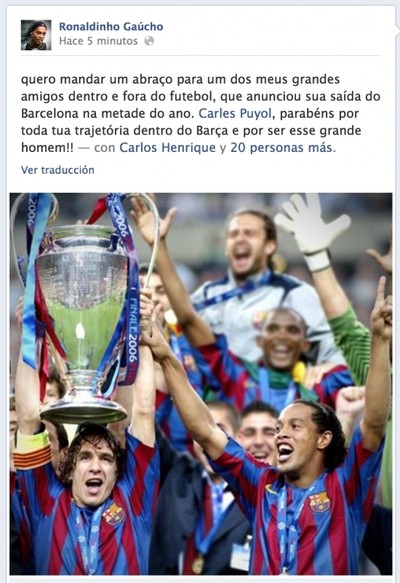Click the globe public audience icon
Image resolution: width=400 pixels, height=583 pixels.
coord(149,41)
